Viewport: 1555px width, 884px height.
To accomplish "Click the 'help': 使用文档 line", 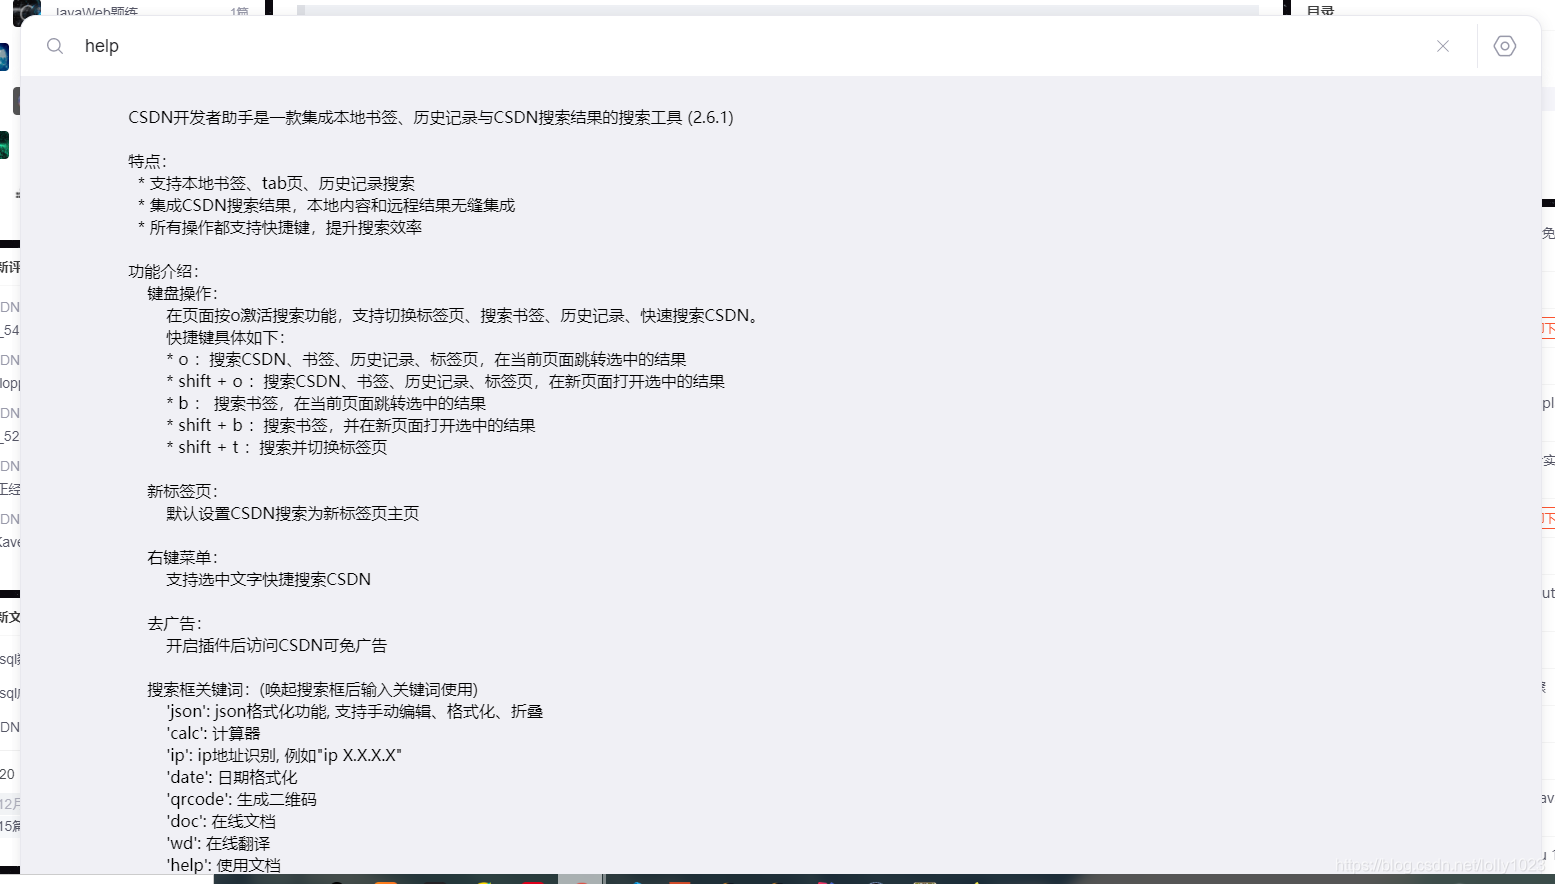I will coord(224,865).
